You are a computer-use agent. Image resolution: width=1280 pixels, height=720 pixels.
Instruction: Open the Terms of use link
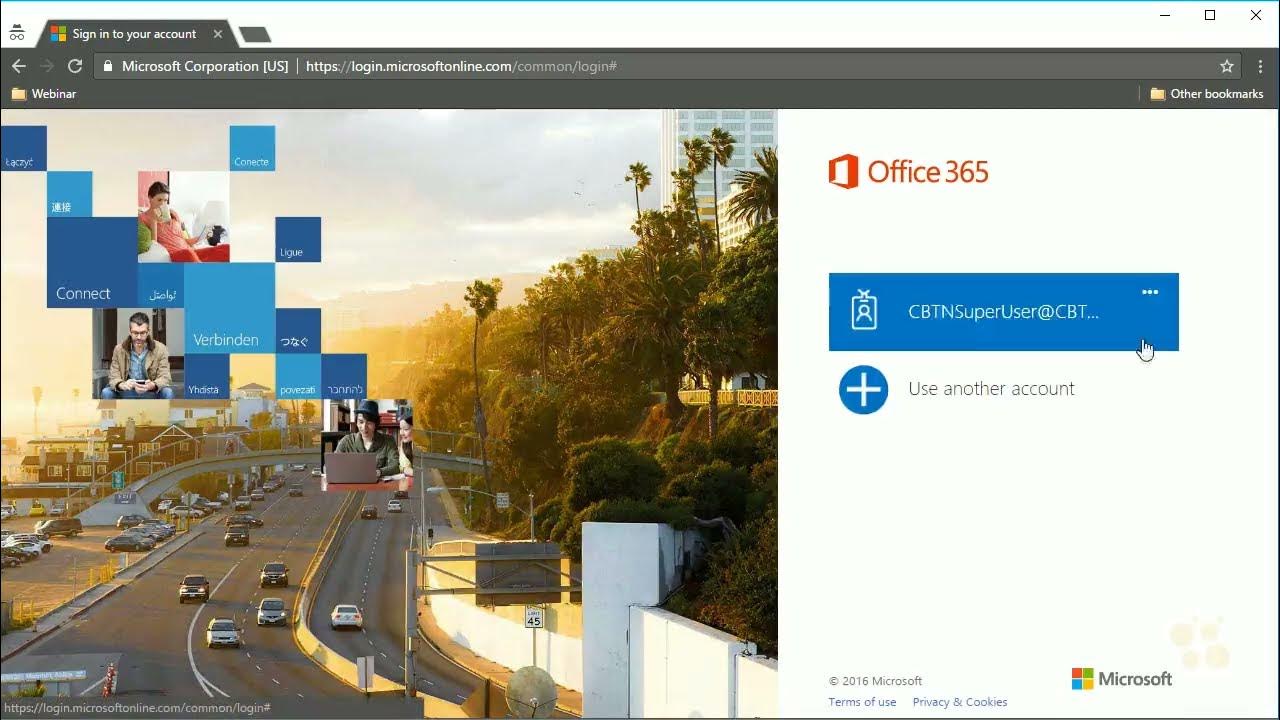tap(862, 702)
